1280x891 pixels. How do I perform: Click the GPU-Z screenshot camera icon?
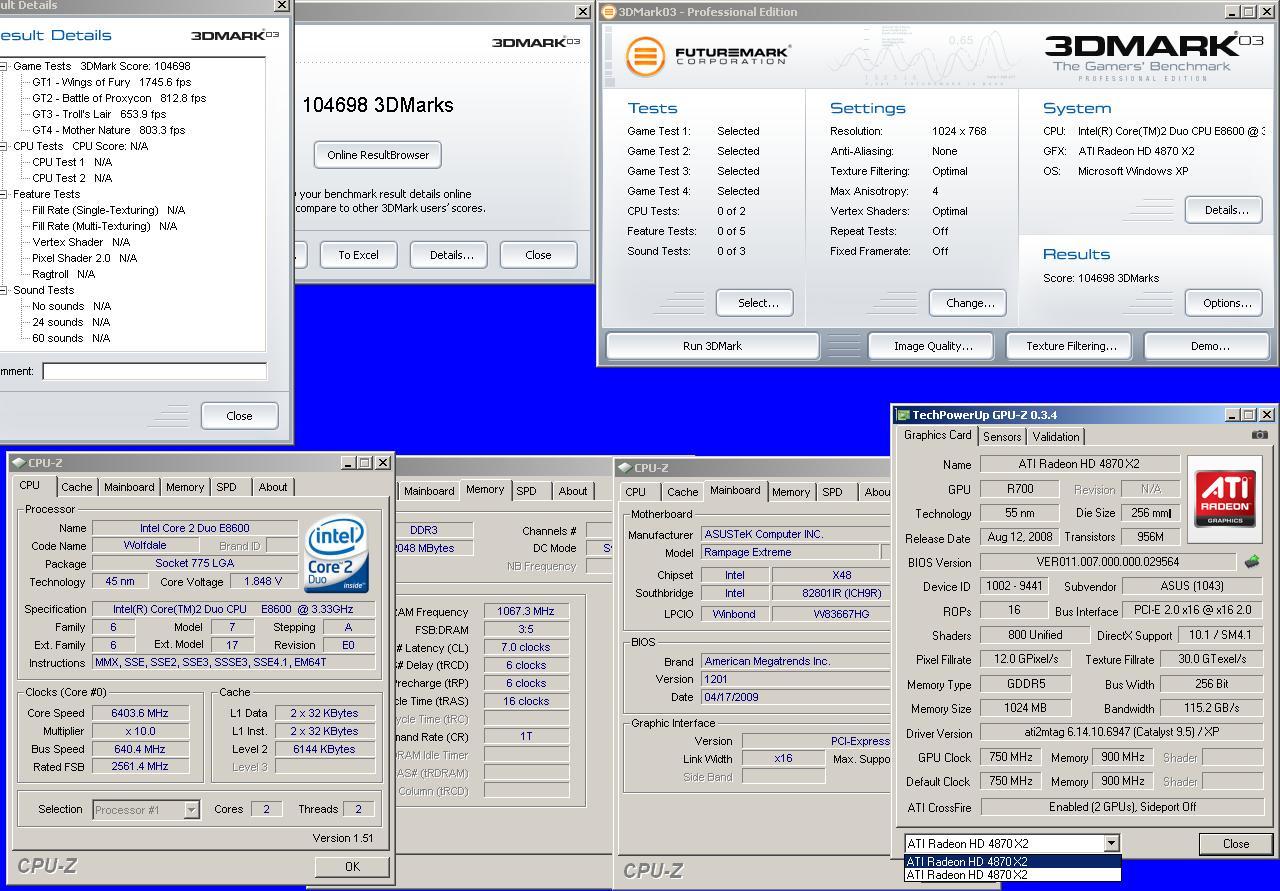pos(1259,435)
